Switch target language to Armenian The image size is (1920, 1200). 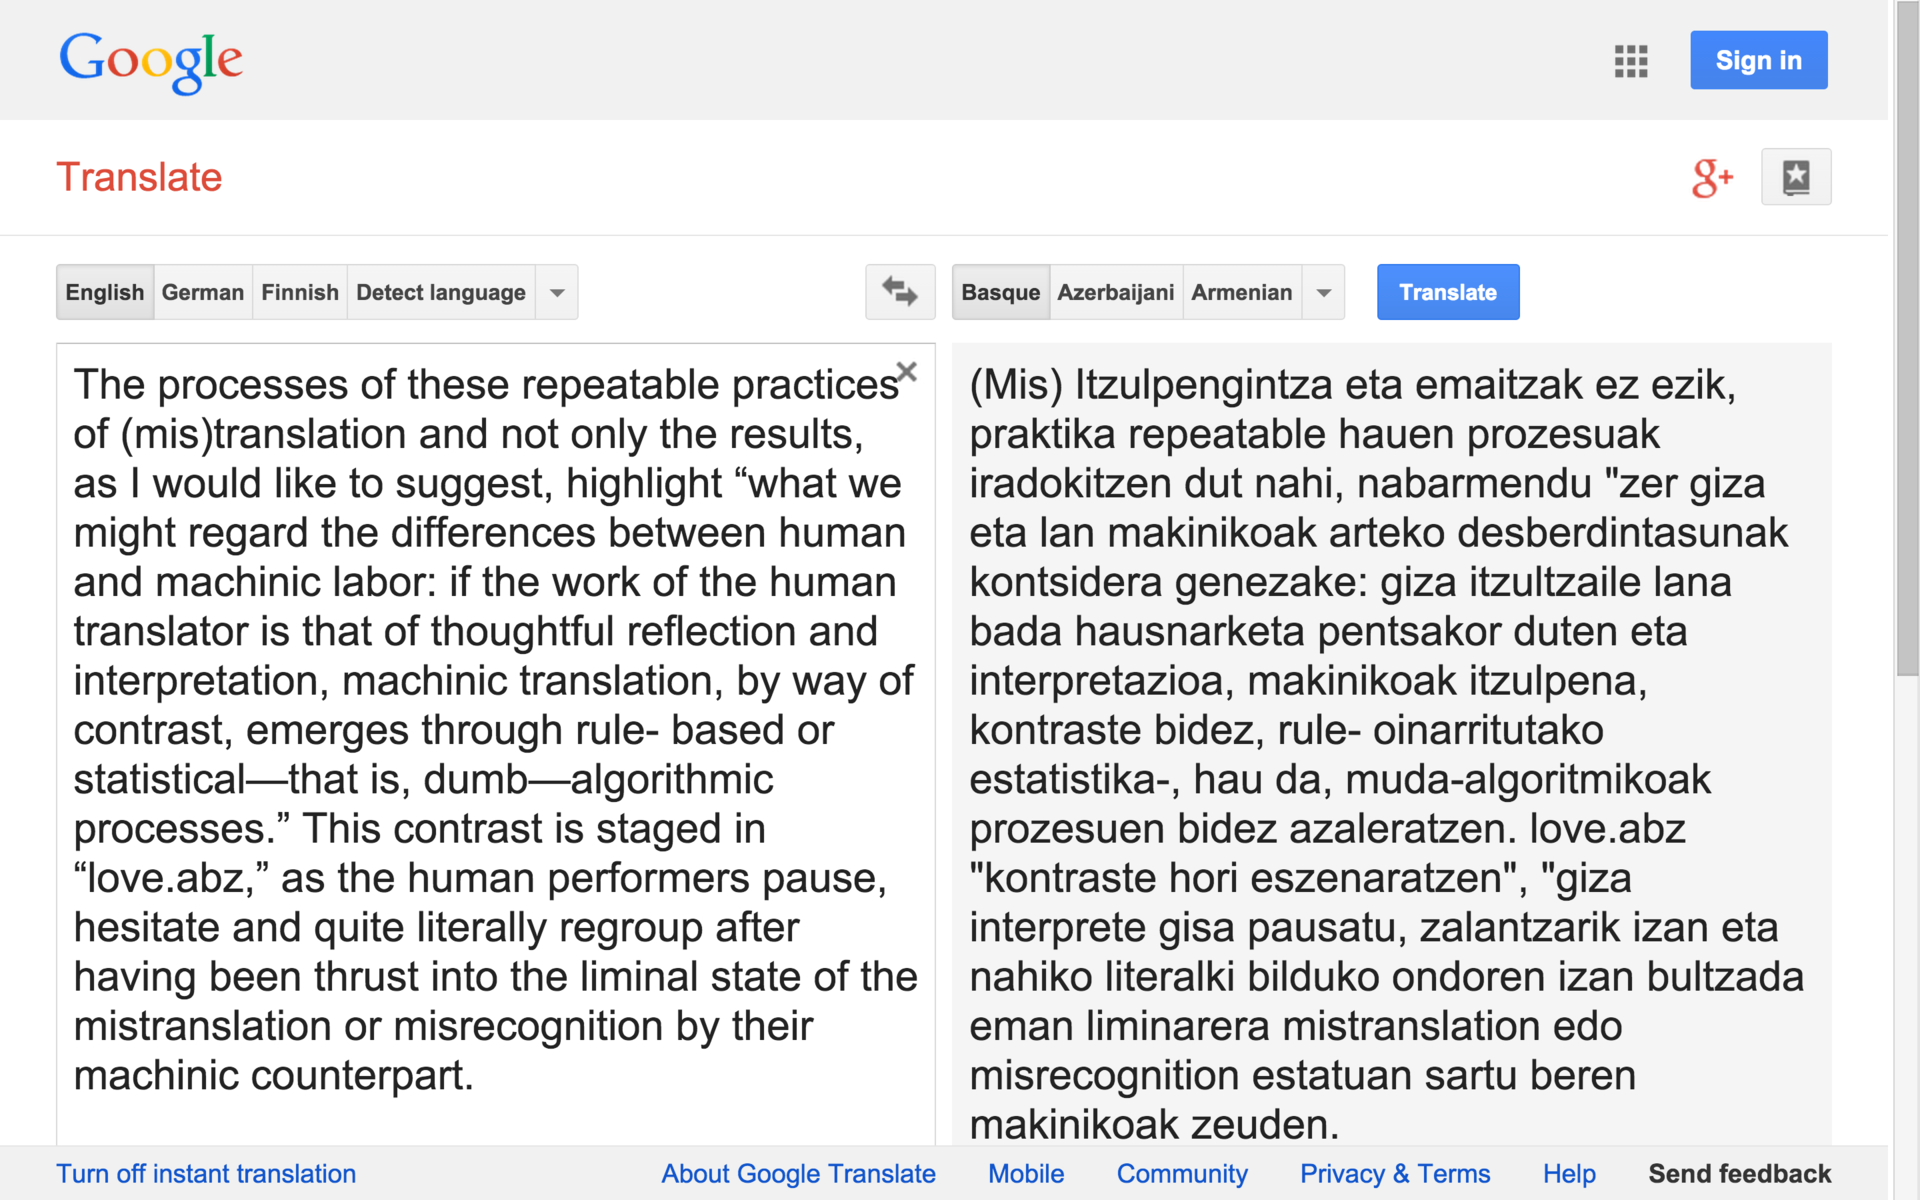(1242, 292)
